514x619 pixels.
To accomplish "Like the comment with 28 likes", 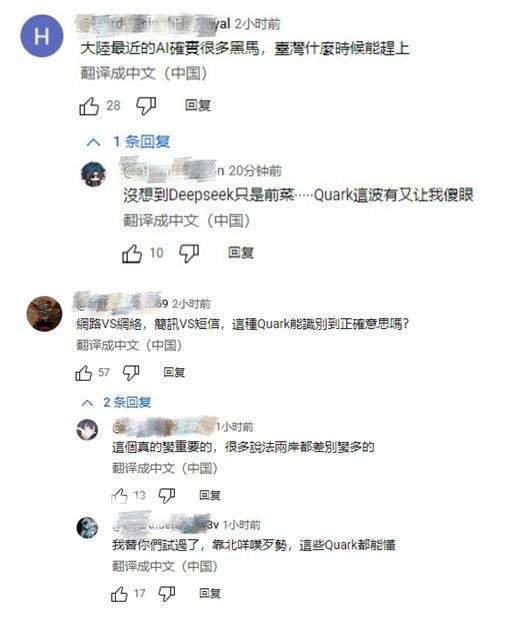I will [89, 106].
